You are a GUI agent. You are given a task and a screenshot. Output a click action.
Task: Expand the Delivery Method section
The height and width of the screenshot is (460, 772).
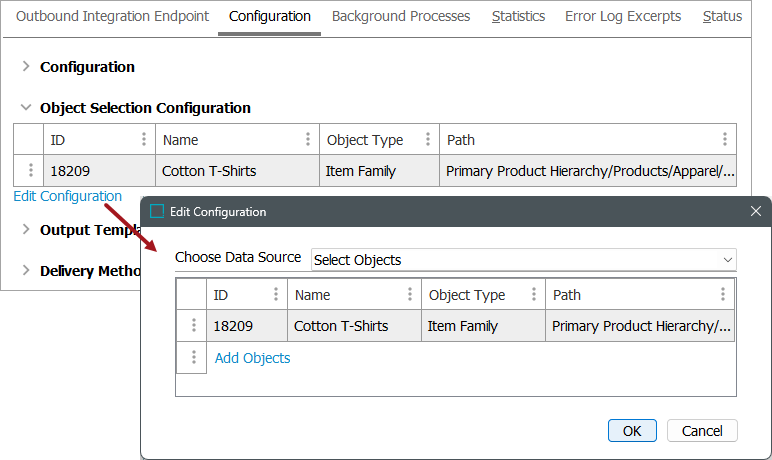[26, 271]
